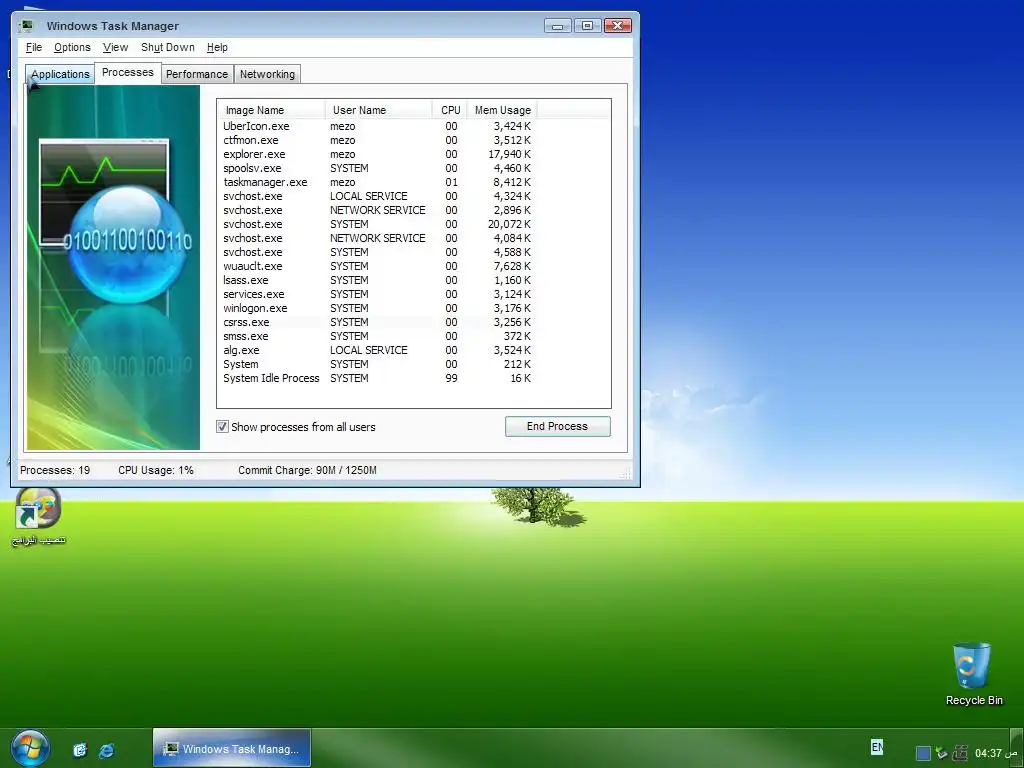Open the Start orb menu
Viewport: 1024px width, 768px height.
[29, 748]
